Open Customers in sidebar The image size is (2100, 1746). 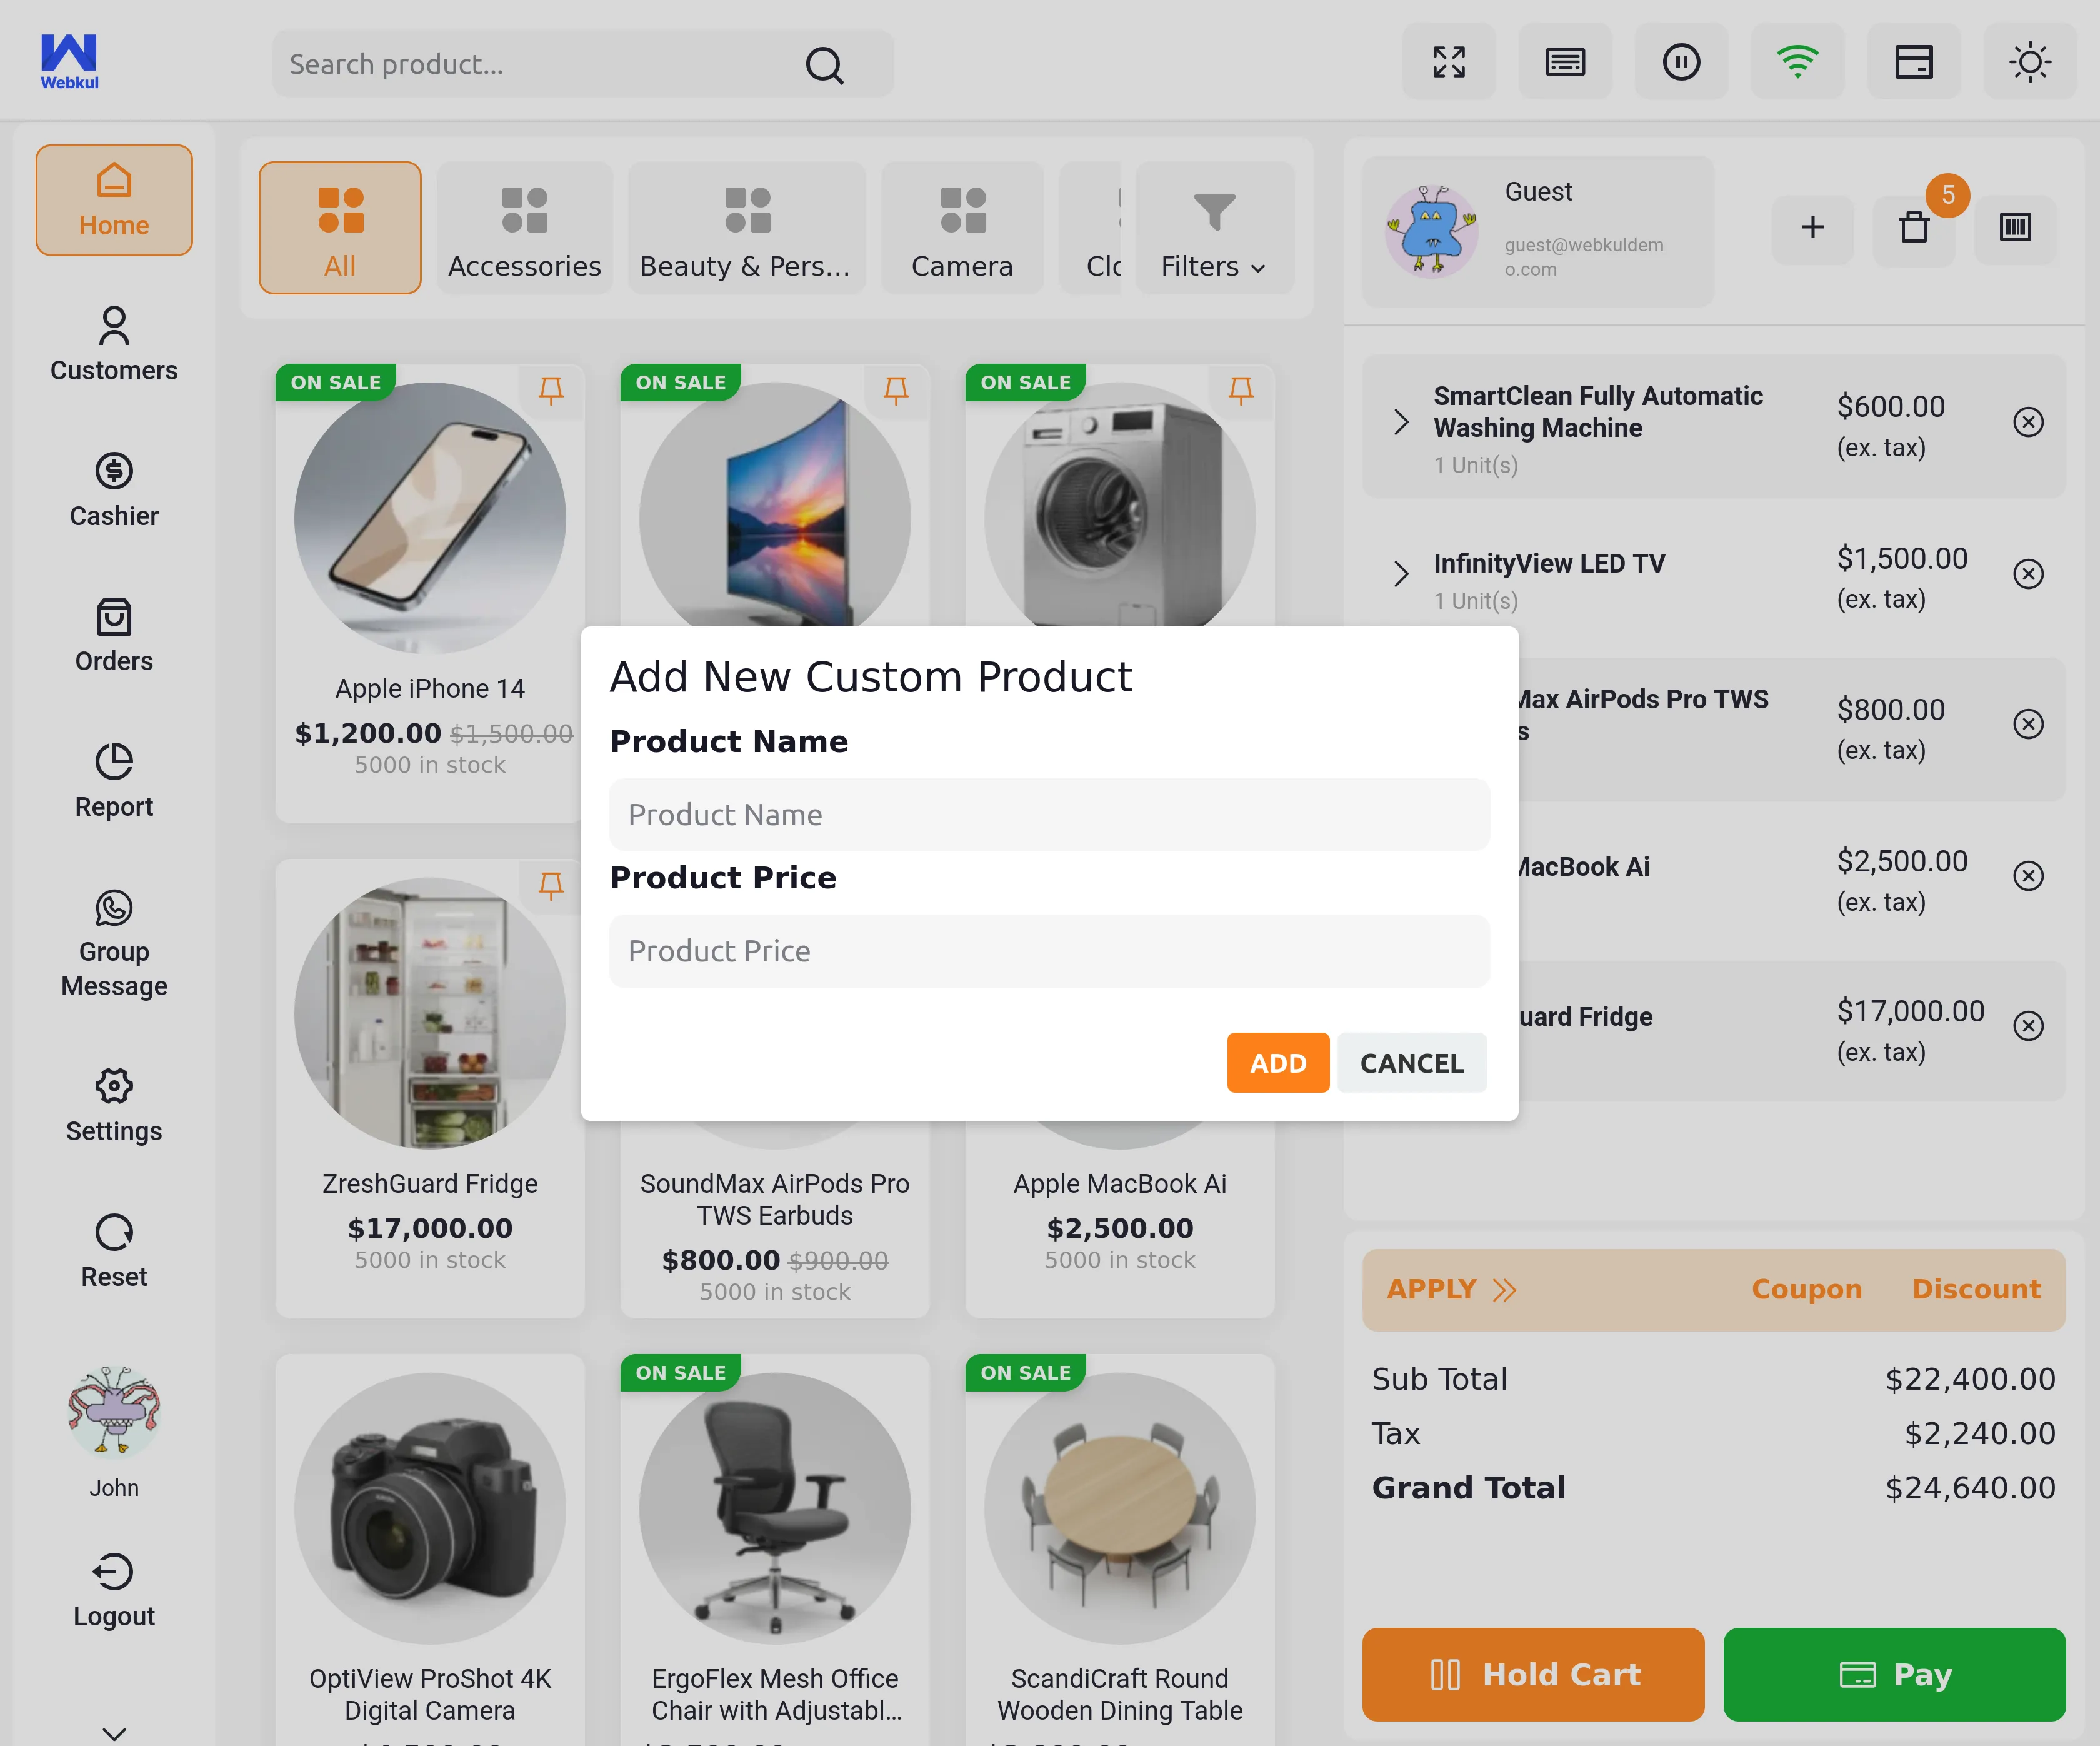pyautogui.click(x=114, y=344)
